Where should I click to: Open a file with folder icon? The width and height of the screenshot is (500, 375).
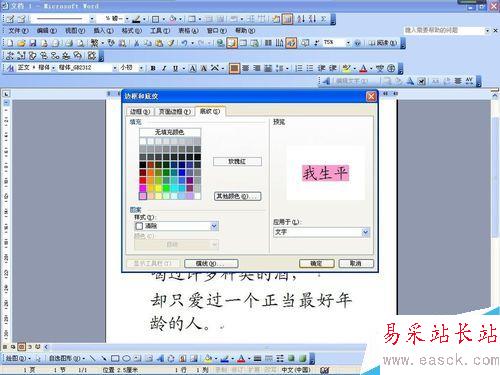[x=21, y=43]
